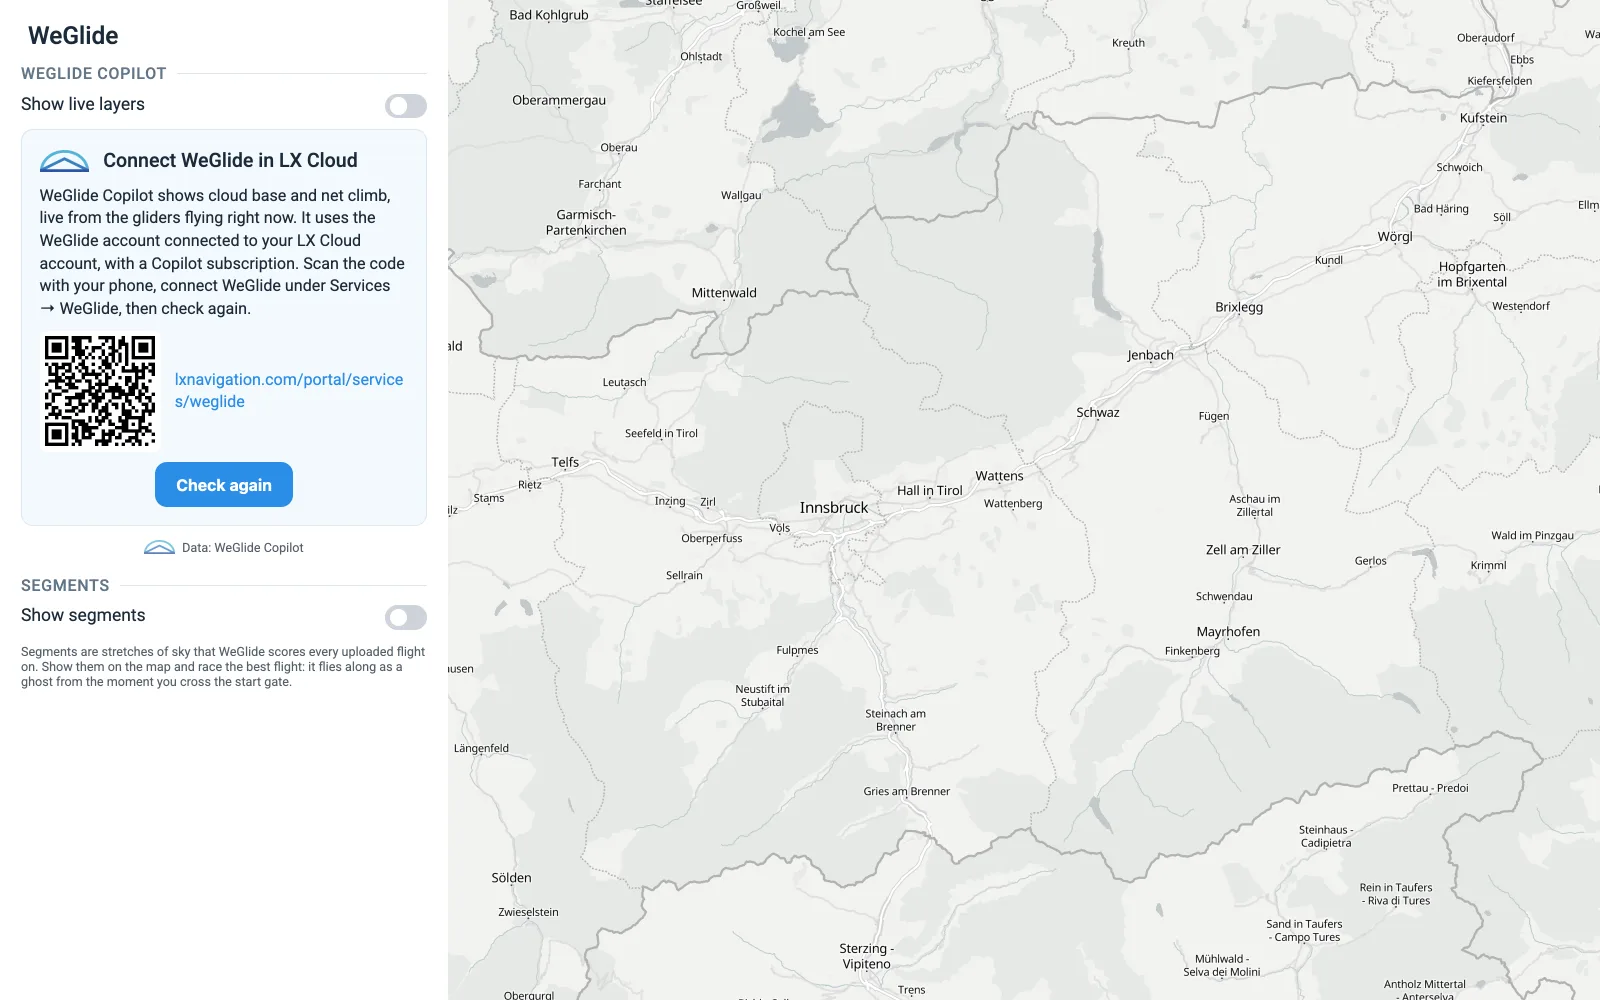Select the Bad Kohlgrub map label
1600x1000 pixels.
coord(549,15)
